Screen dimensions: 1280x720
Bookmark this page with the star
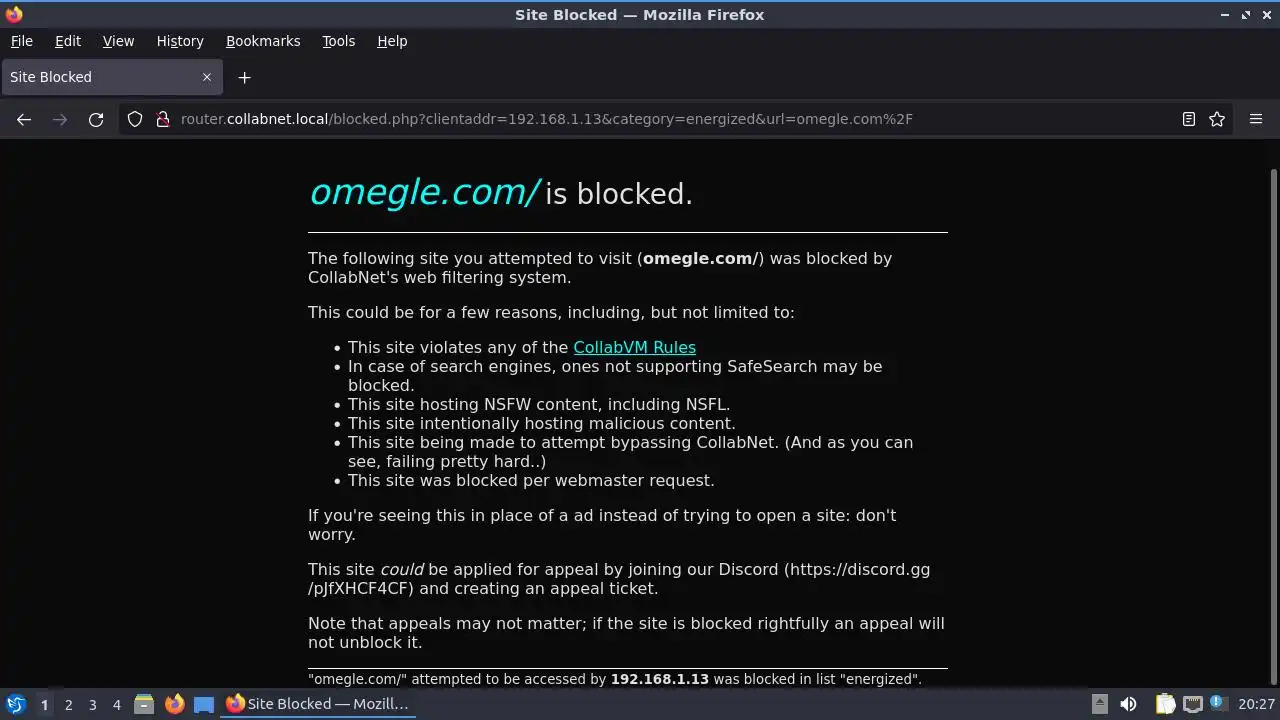1217,119
